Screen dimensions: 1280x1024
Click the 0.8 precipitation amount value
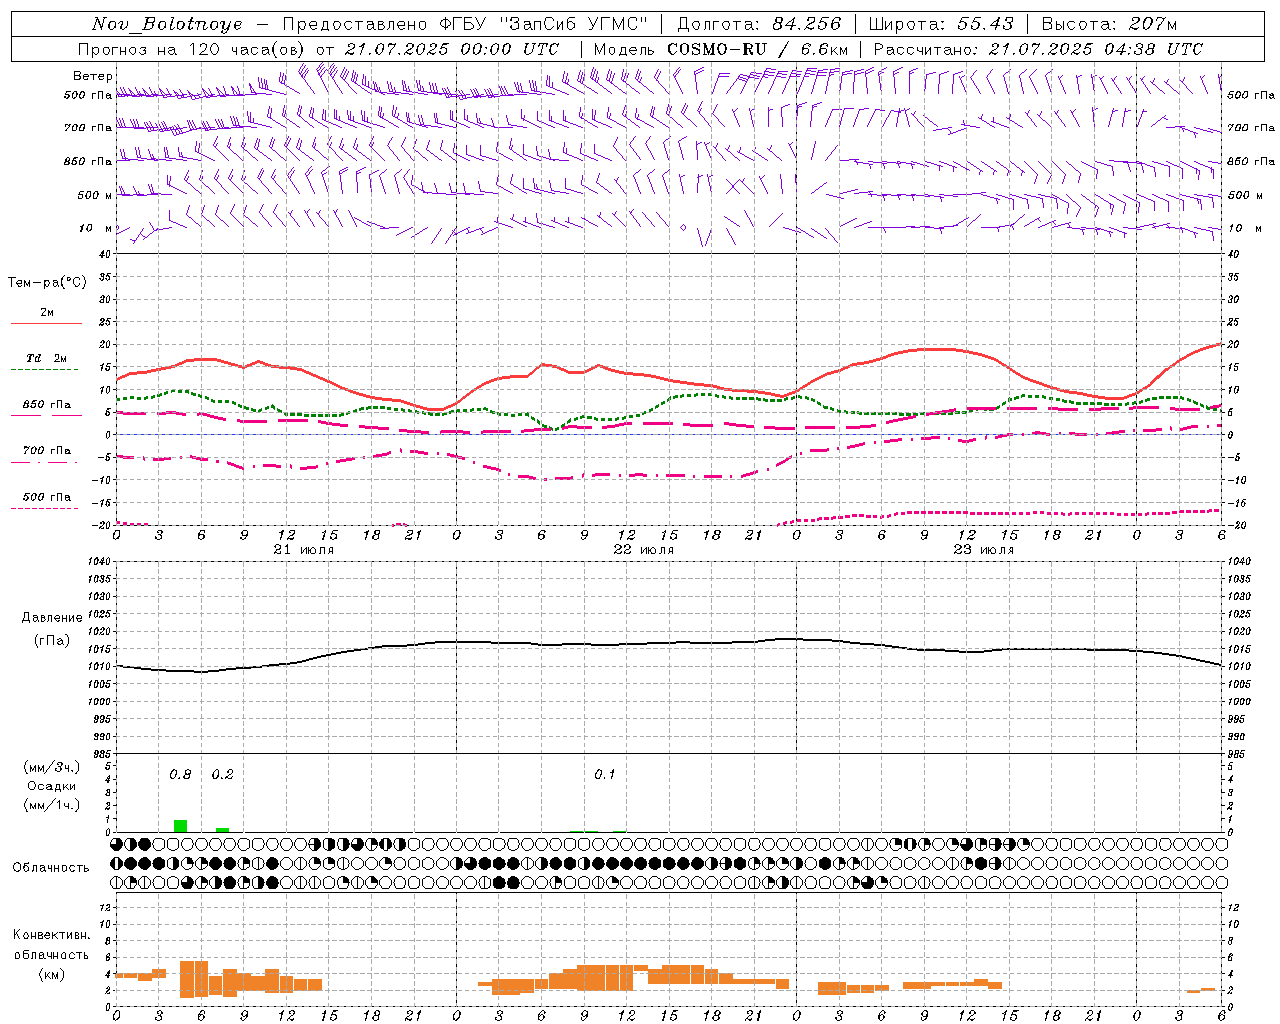coord(180,775)
